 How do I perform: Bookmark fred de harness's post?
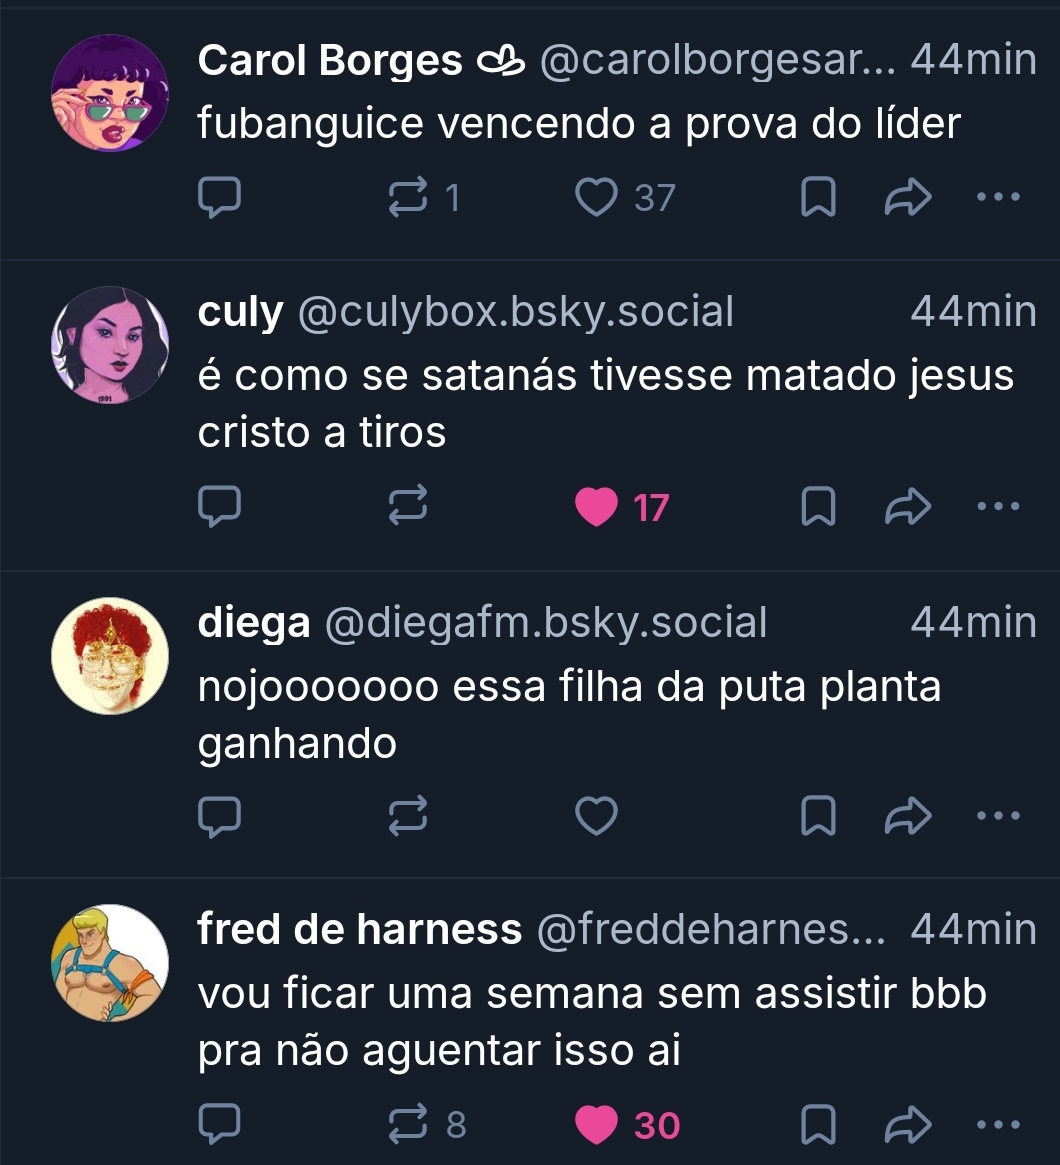(819, 1125)
